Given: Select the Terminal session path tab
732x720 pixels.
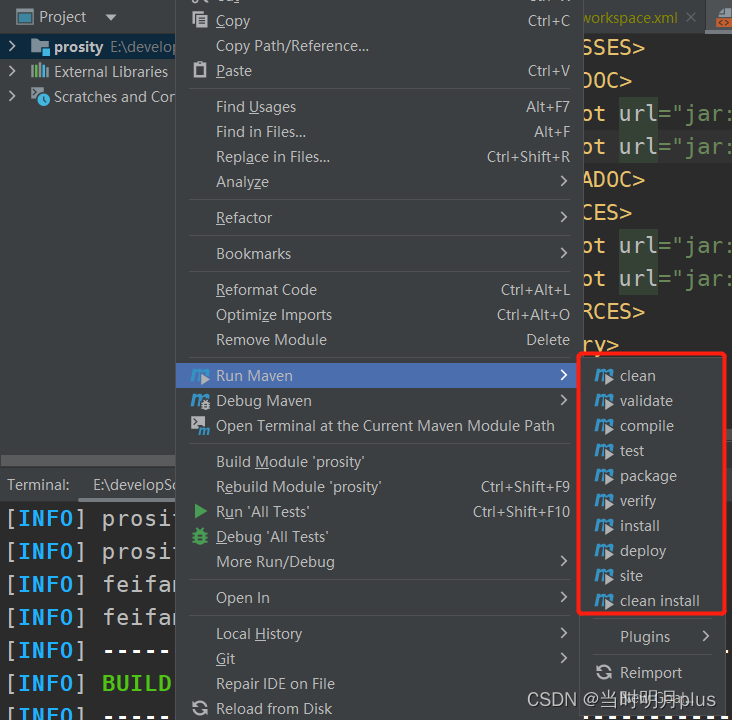Looking at the screenshot, I should (x=132, y=485).
